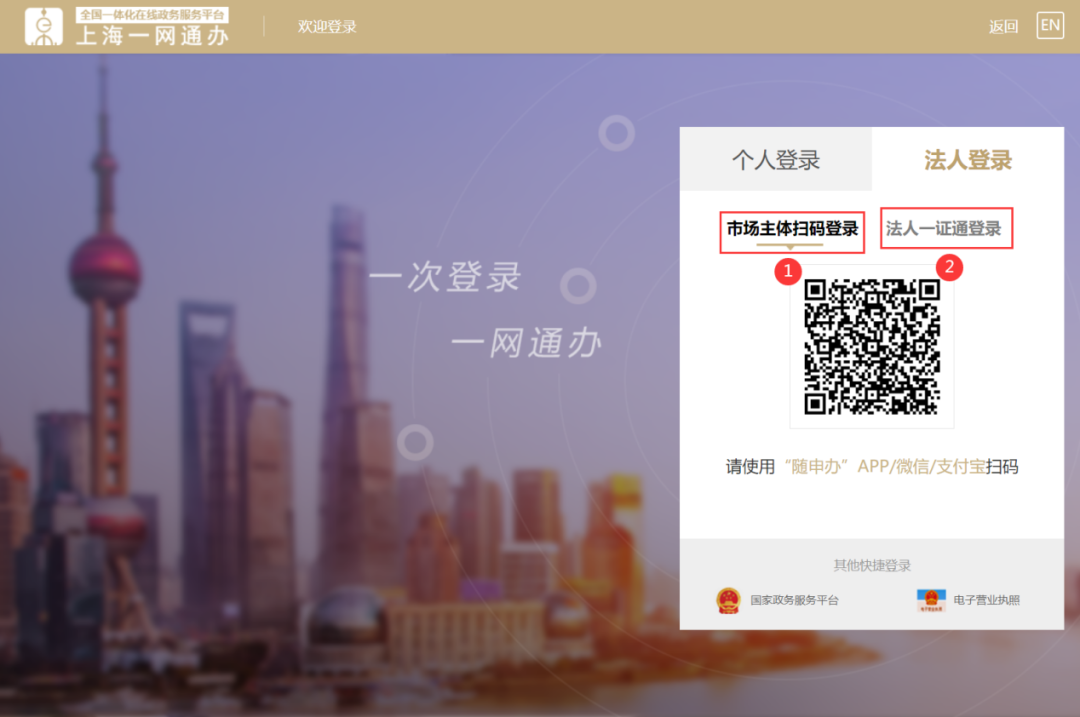Click the 欢迎登录 header text
The height and width of the screenshot is (717, 1080).
point(327,27)
